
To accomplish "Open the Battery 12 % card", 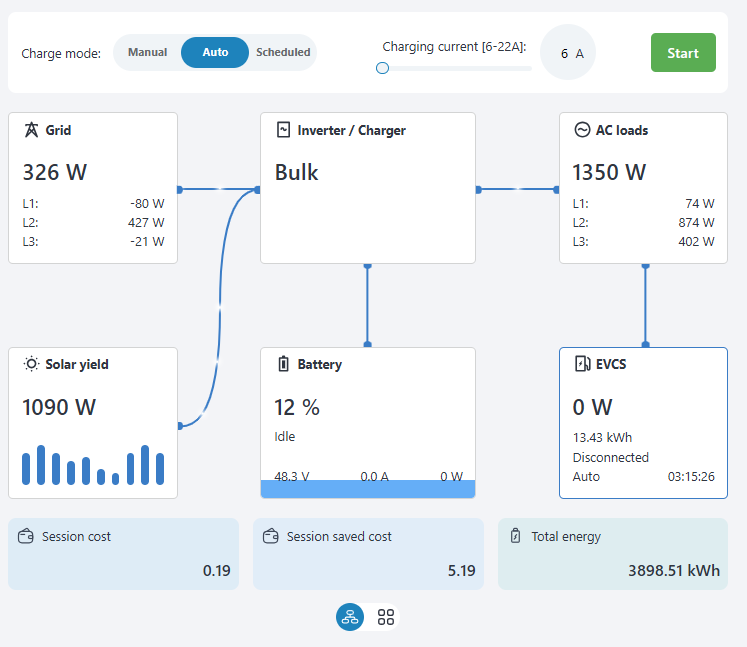I will pos(367,422).
